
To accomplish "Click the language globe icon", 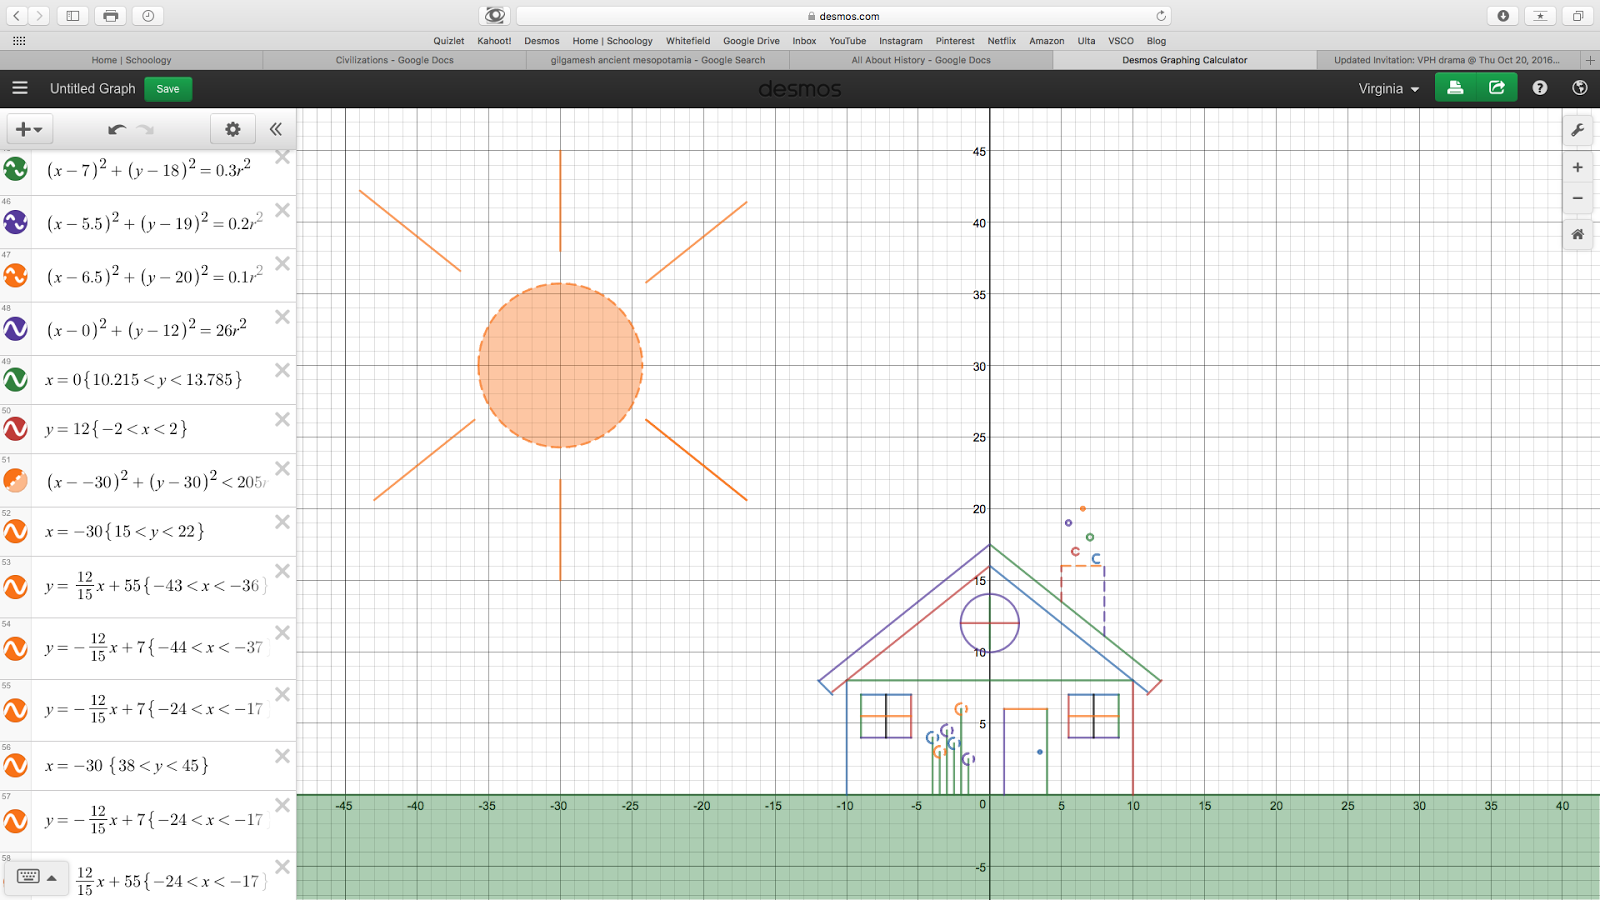I will [1579, 88].
